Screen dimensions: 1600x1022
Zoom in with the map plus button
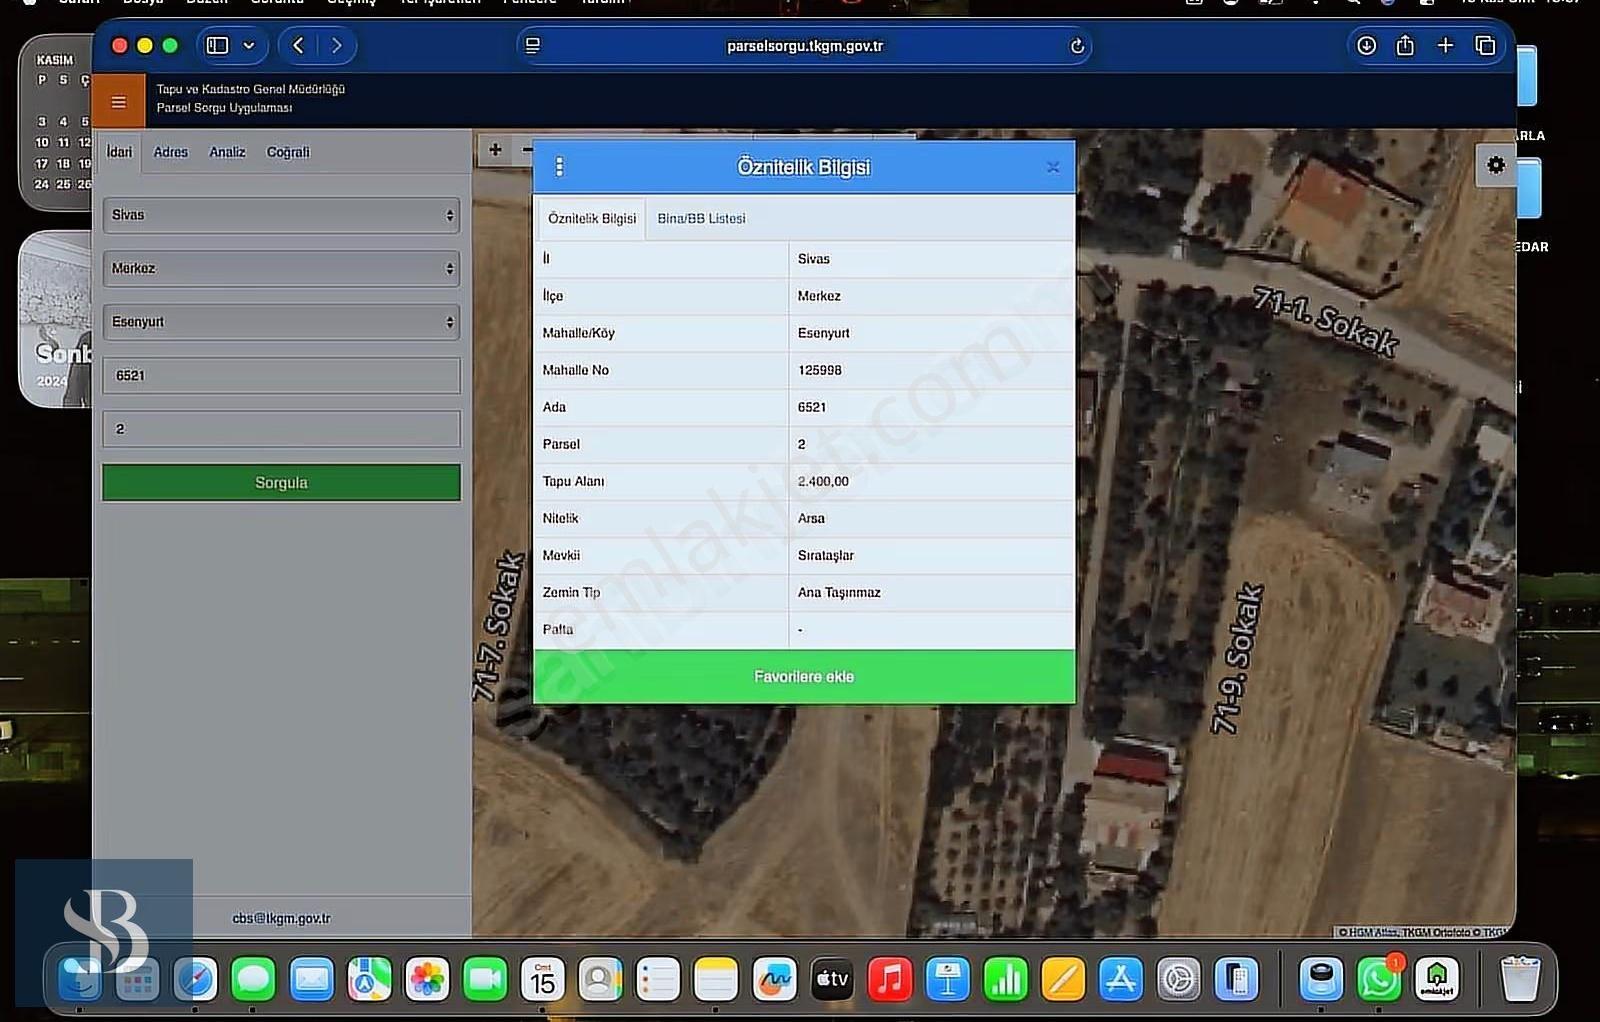[495, 150]
